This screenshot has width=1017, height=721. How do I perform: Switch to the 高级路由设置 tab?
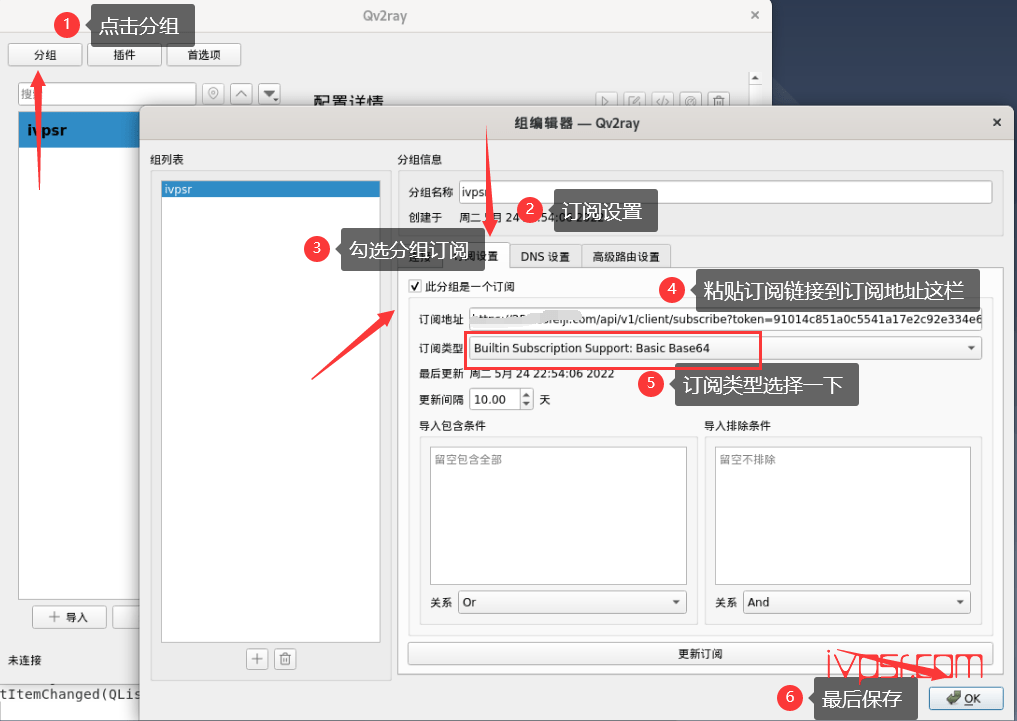[626, 257]
